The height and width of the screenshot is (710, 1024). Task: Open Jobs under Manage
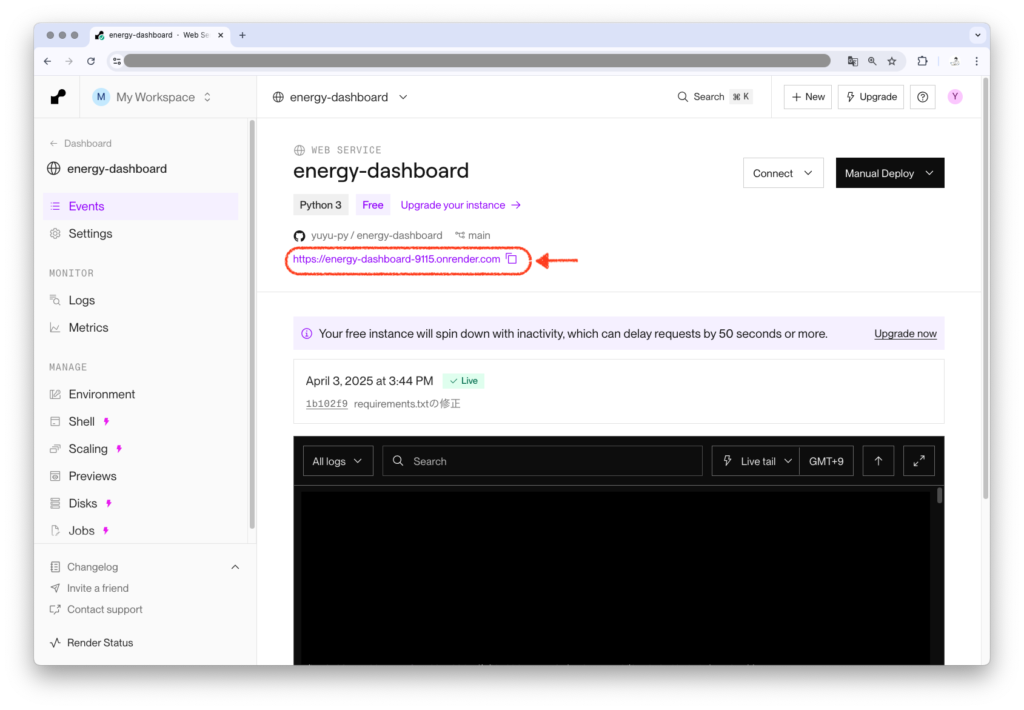coord(140,531)
